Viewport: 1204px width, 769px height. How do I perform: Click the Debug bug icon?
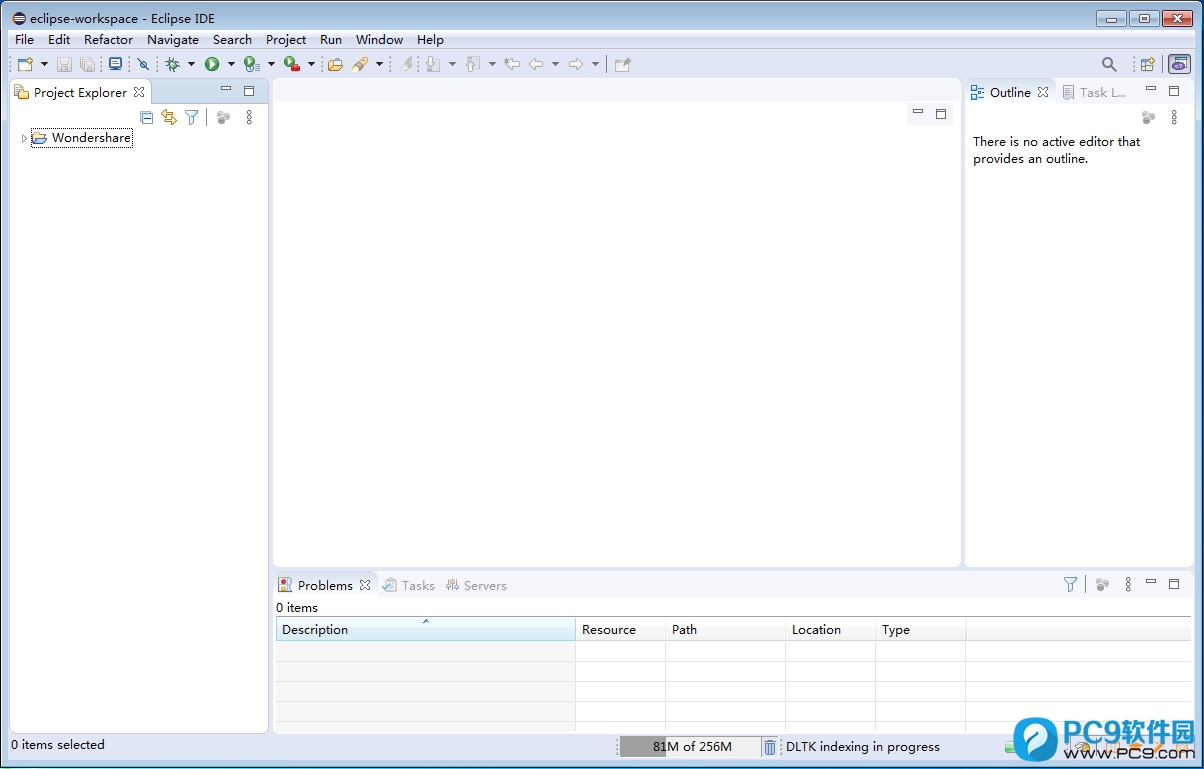tap(172, 64)
